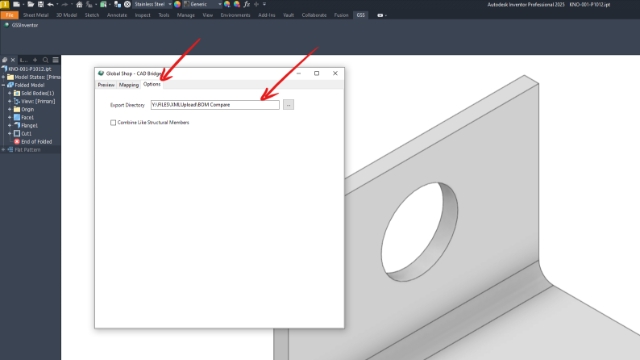
Task: Click the appearance color wheel icon
Action: (x=177, y=4)
